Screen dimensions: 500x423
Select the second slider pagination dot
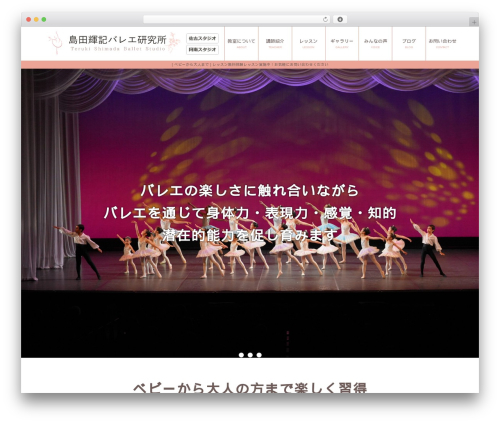point(250,355)
